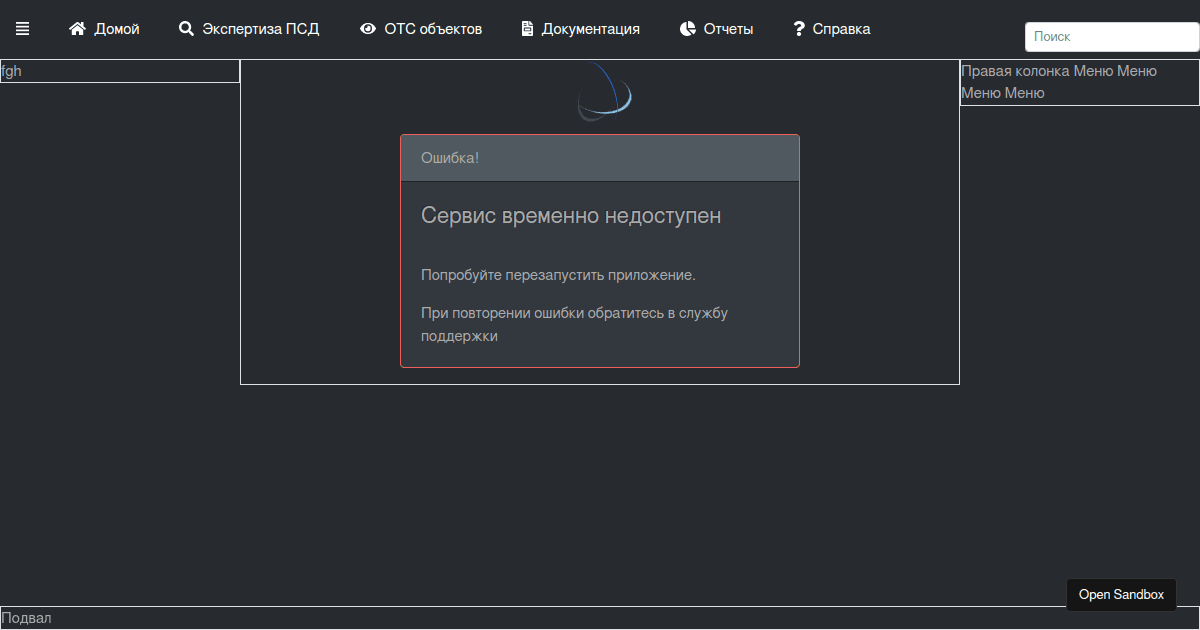
Task: Select Экспертиза ПСД in the navbar
Action: 261,29
